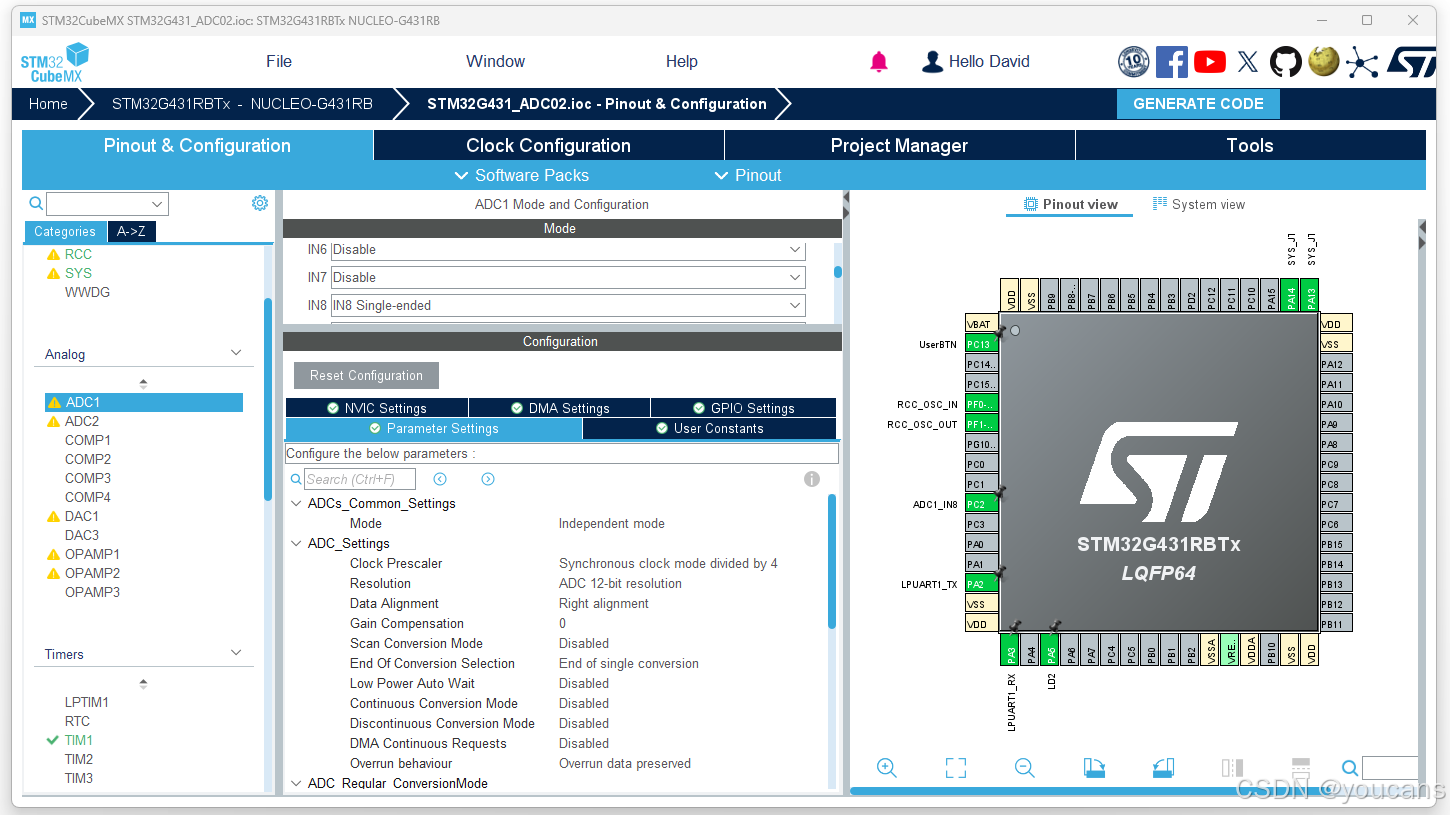This screenshot has width=1450, height=815.
Task: Switch to Project Manager tab
Action: pyautogui.click(x=899, y=146)
